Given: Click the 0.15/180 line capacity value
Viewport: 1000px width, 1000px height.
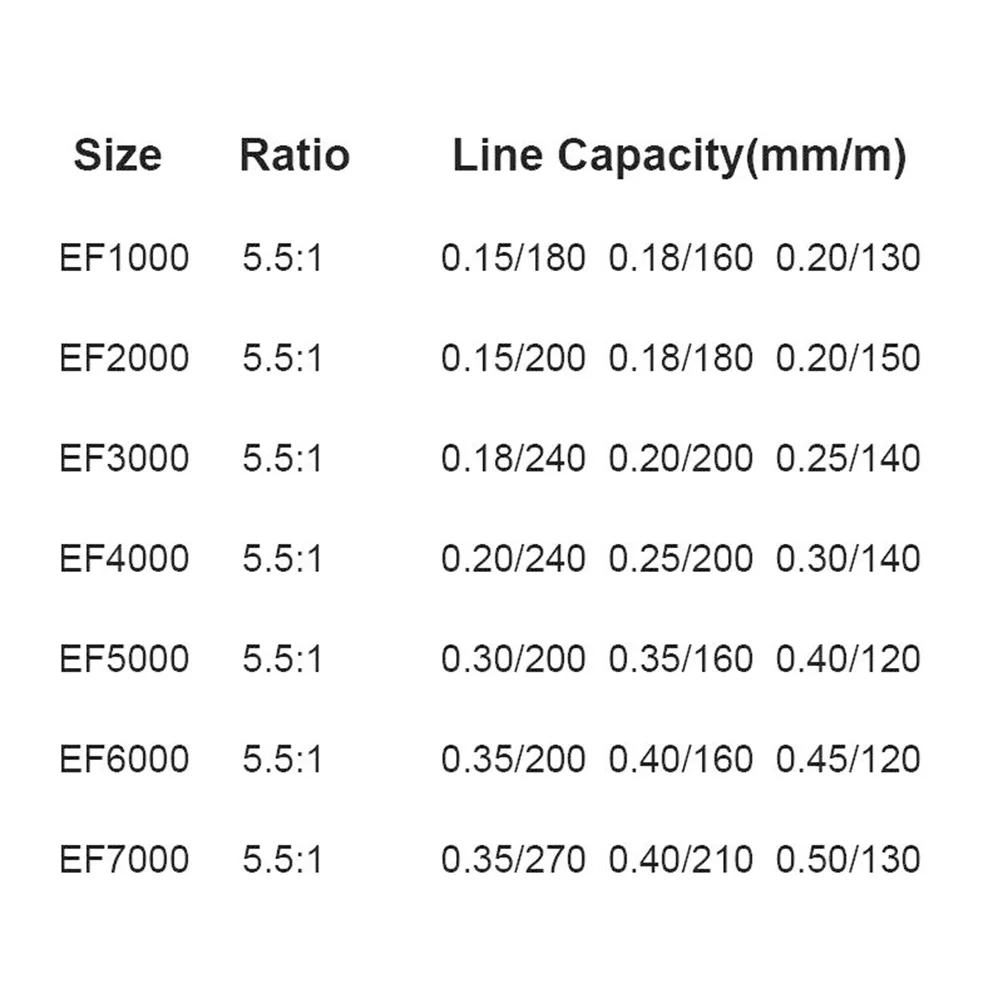Looking at the screenshot, I should tap(513, 258).
